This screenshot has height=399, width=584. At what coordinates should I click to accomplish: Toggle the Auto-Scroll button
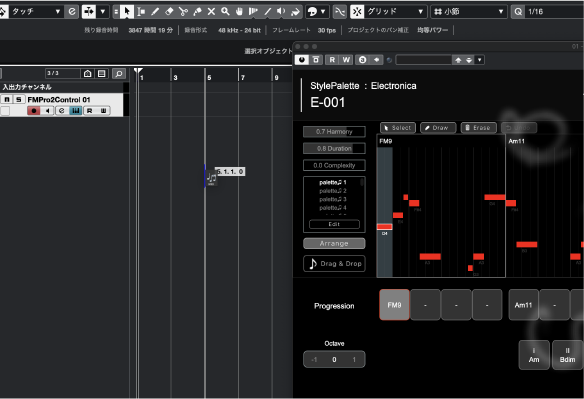(x=89, y=12)
